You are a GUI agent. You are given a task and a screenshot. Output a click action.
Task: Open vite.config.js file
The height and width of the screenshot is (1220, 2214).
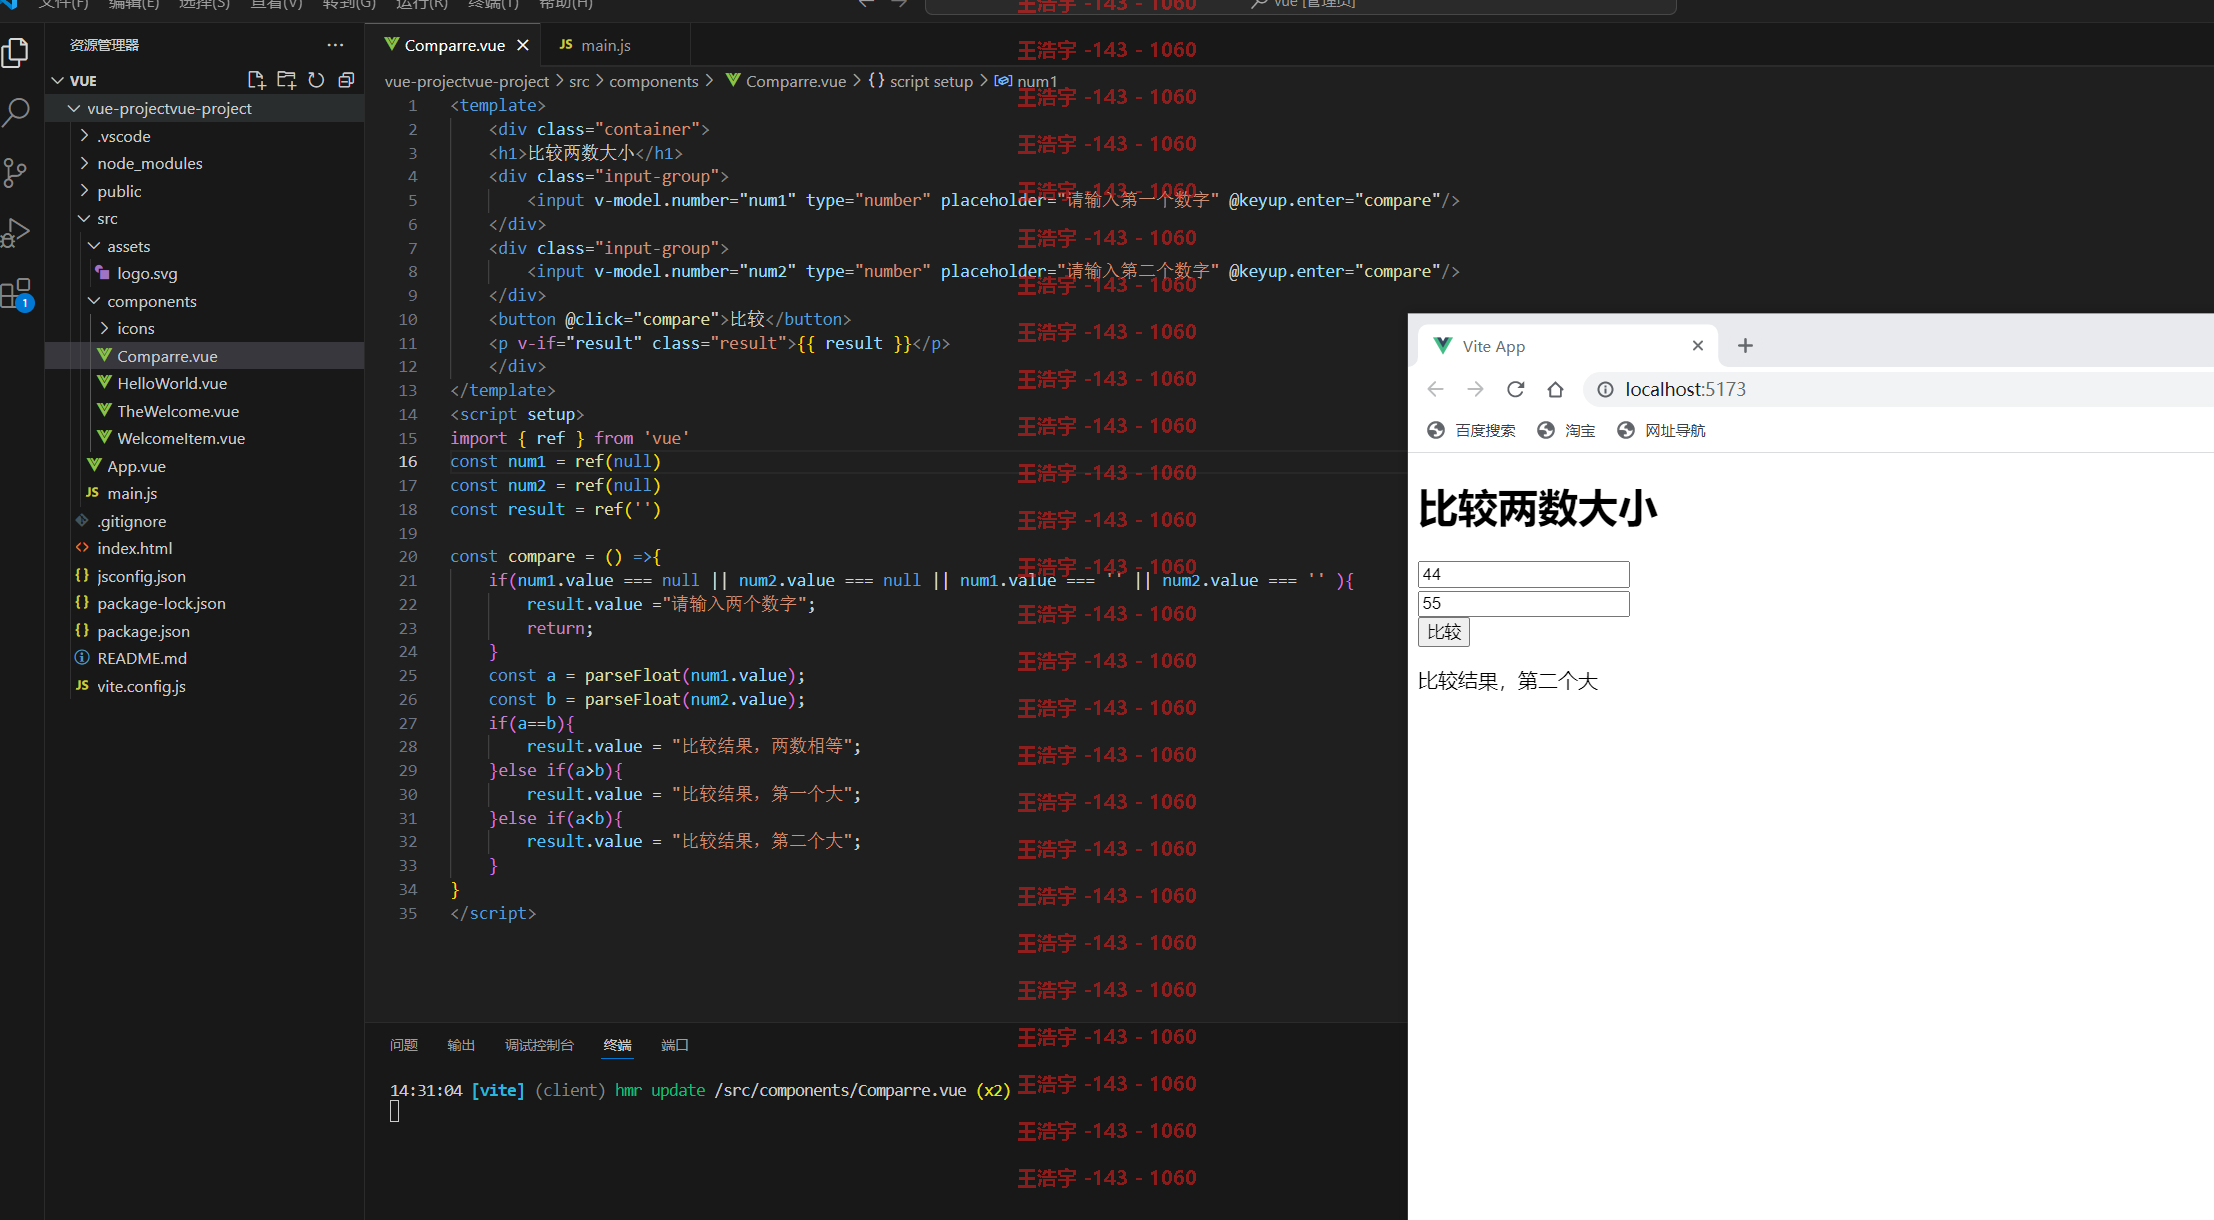pyautogui.click(x=141, y=686)
